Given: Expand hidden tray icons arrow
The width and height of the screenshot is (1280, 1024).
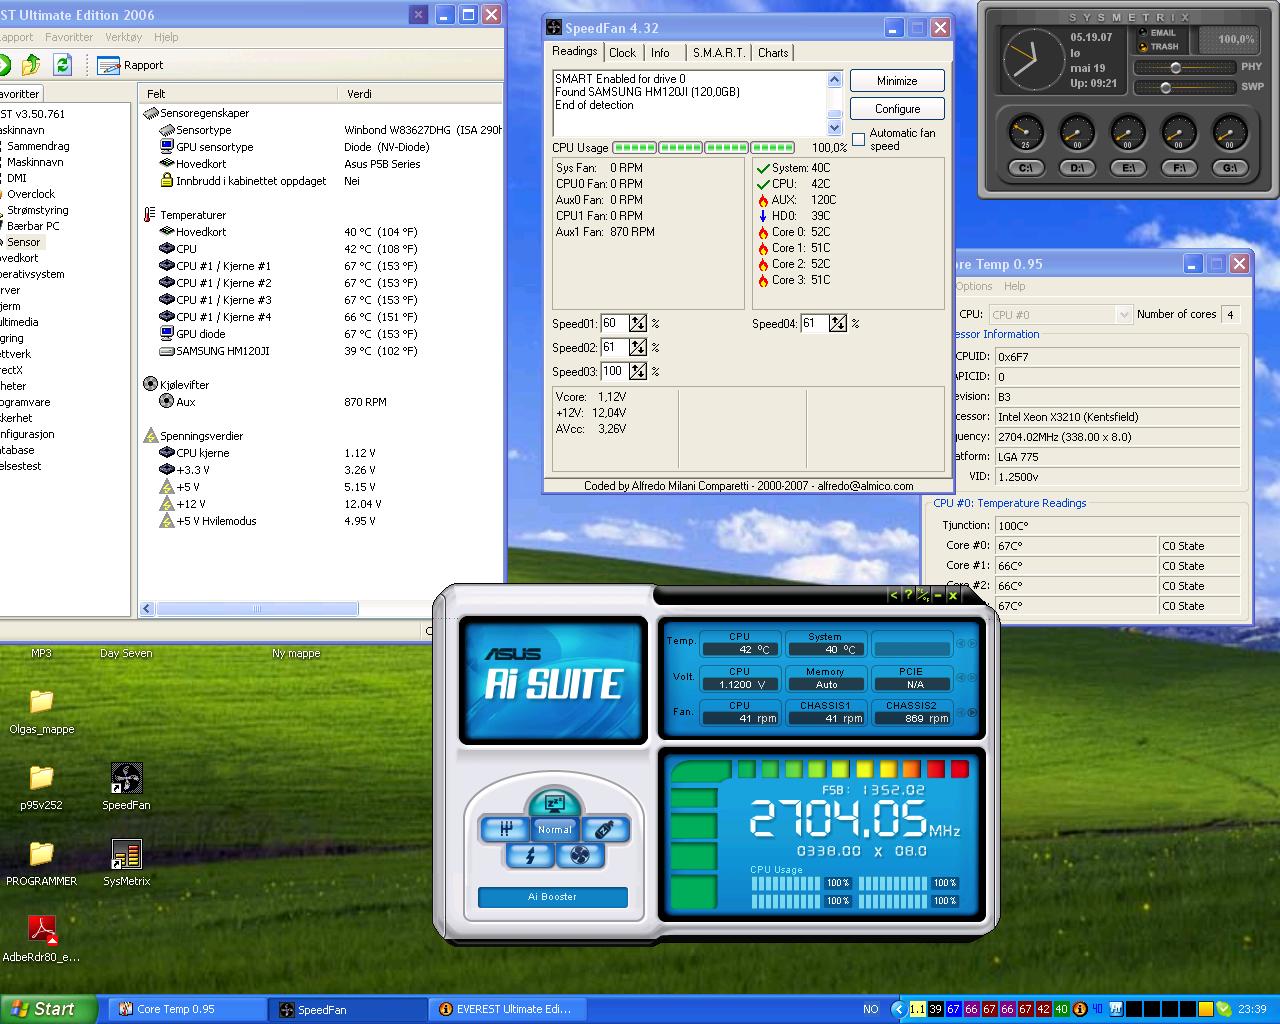Looking at the screenshot, I should click(x=898, y=1009).
